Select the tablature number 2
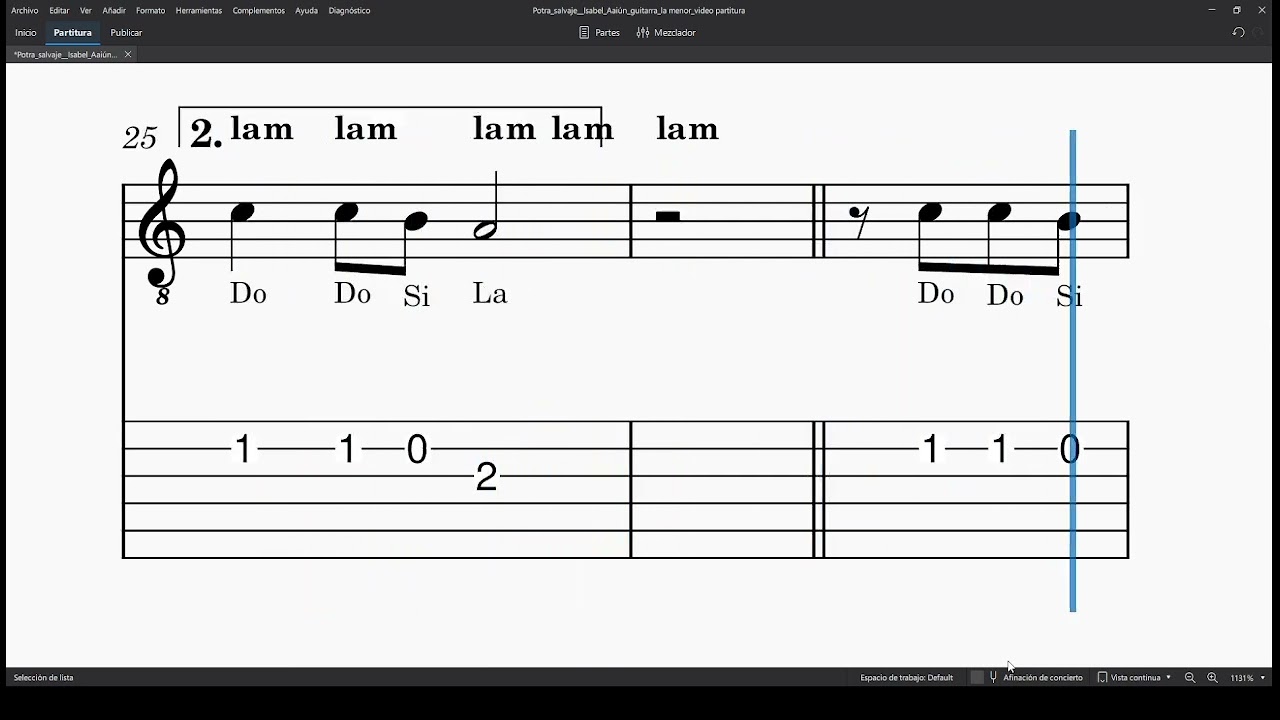1280x720 pixels. tap(486, 477)
